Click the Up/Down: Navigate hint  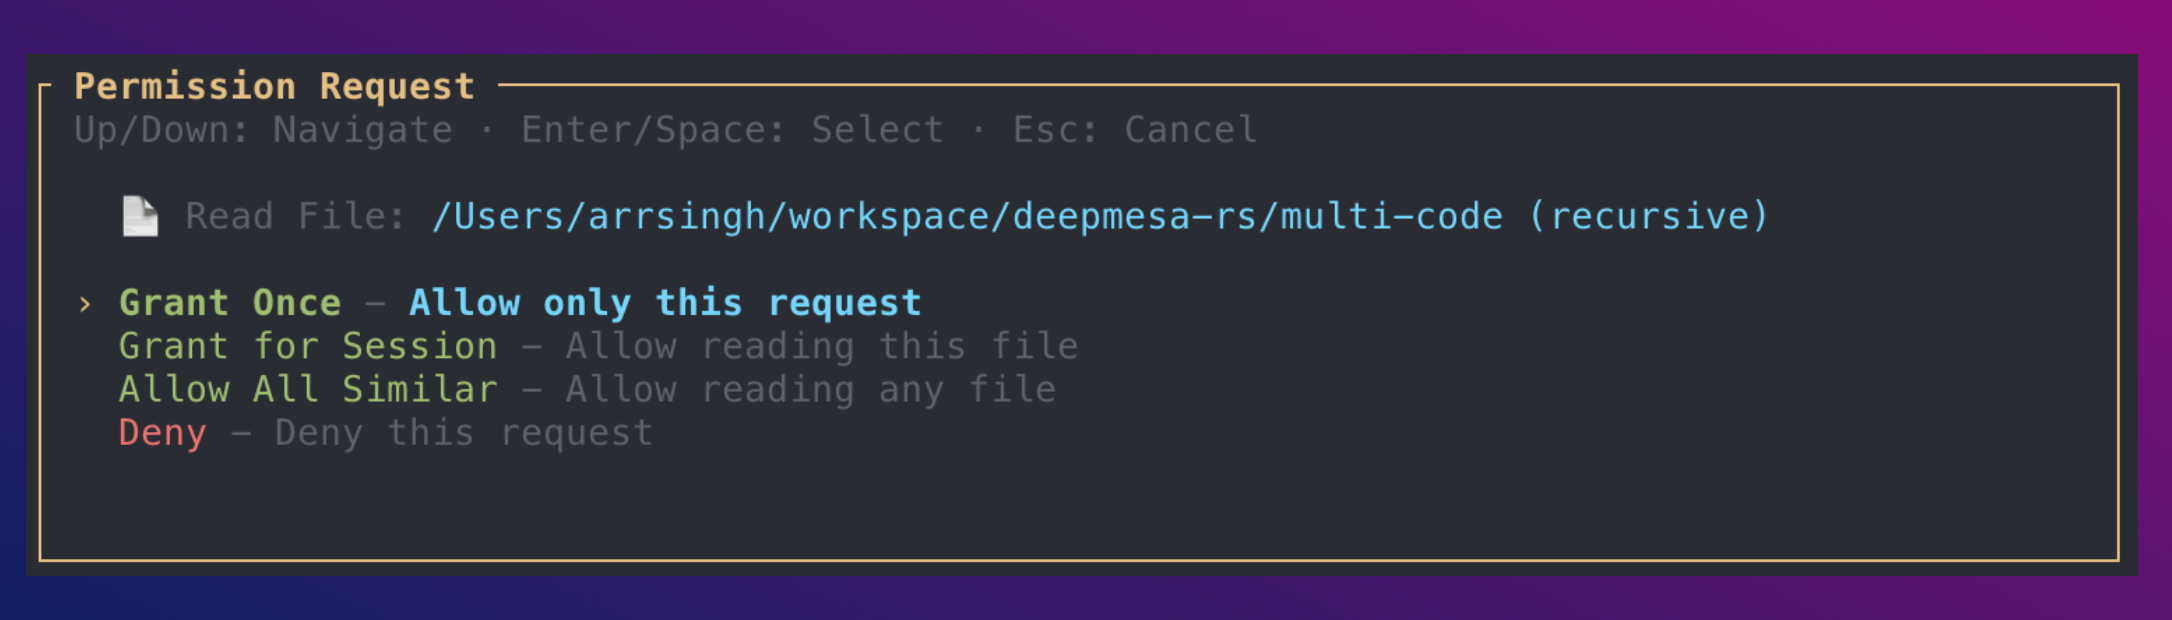point(262,128)
